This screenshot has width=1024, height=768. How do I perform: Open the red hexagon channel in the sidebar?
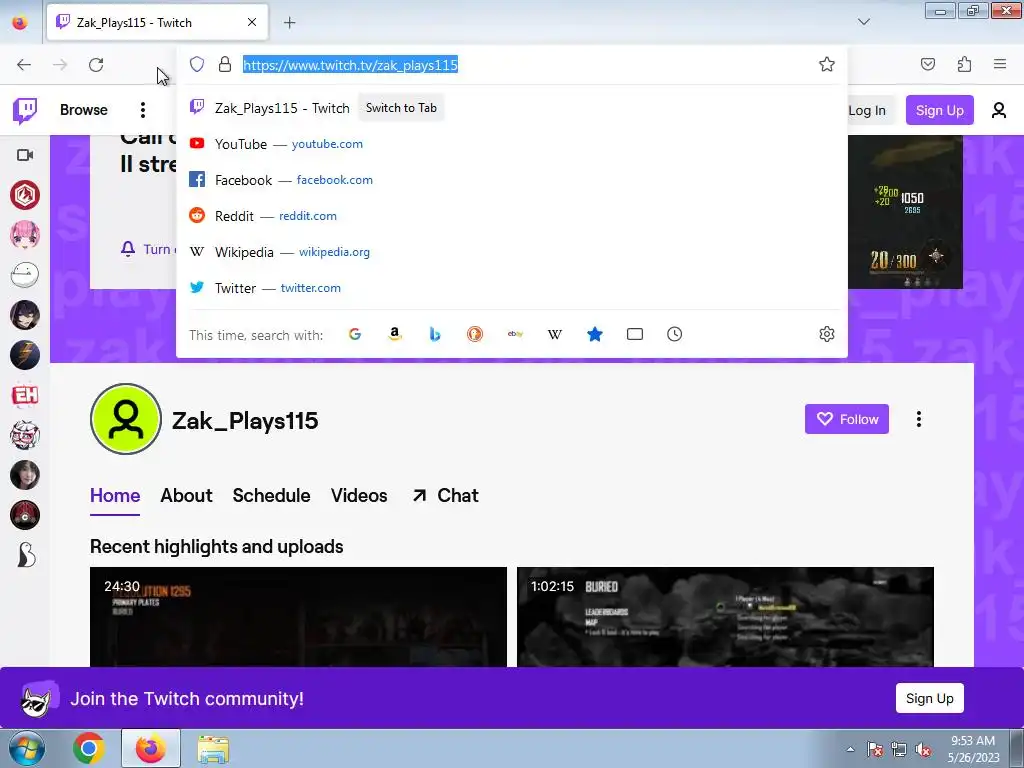coord(25,195)
